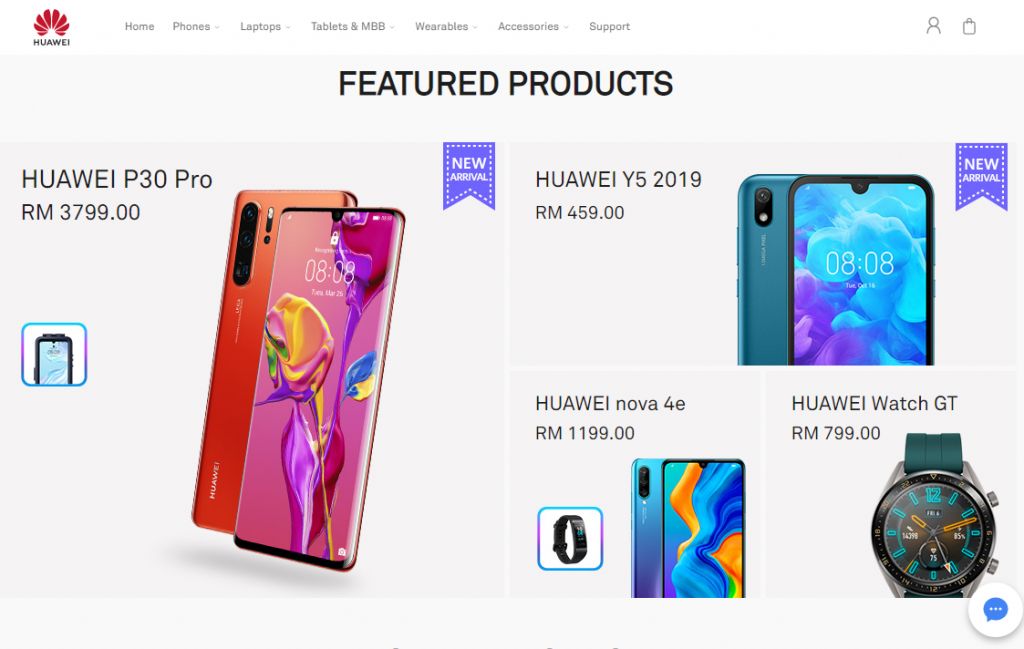Expand the Phones dropdown menu
The image size is (1024, 649).
196,27
